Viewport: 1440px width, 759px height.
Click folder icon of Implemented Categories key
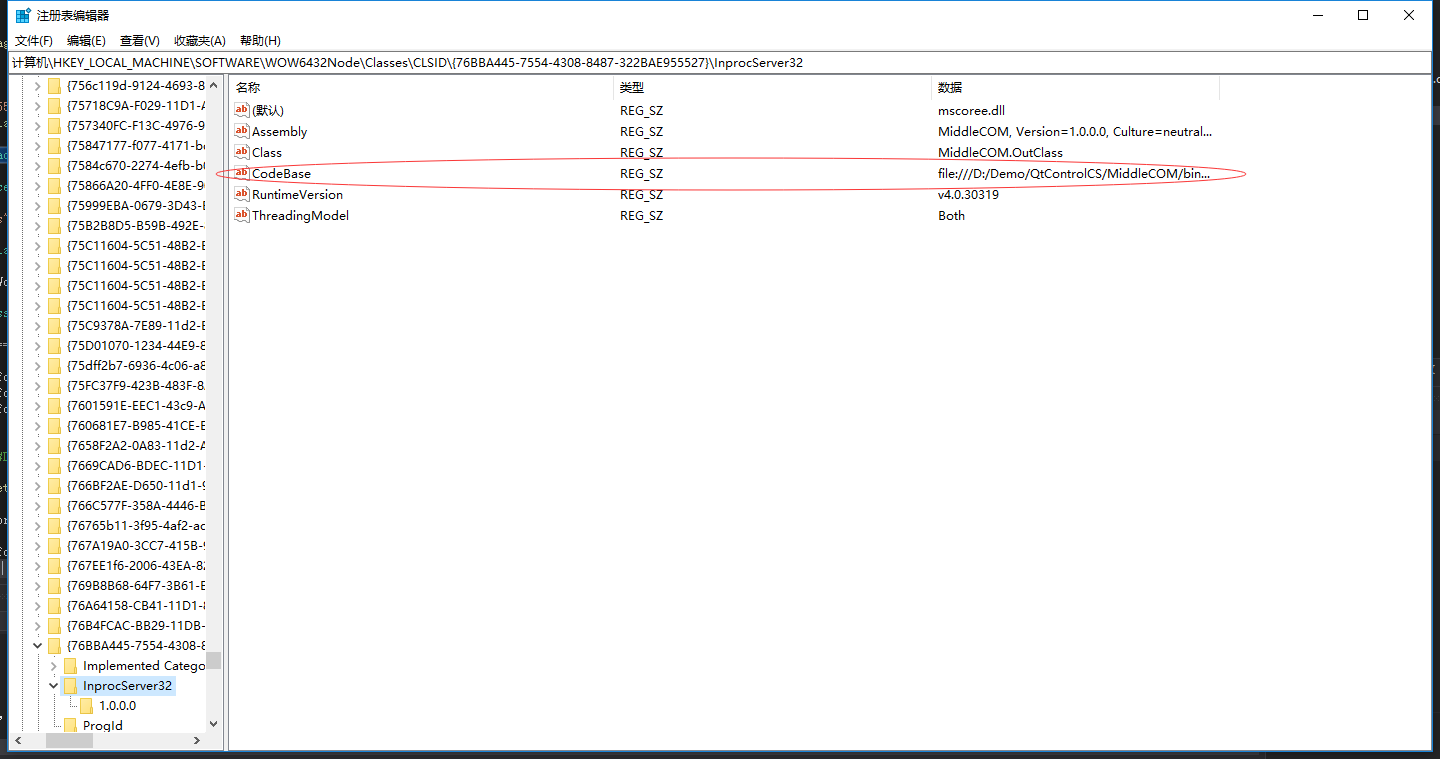pyautogui.click(x=70, y=665)
